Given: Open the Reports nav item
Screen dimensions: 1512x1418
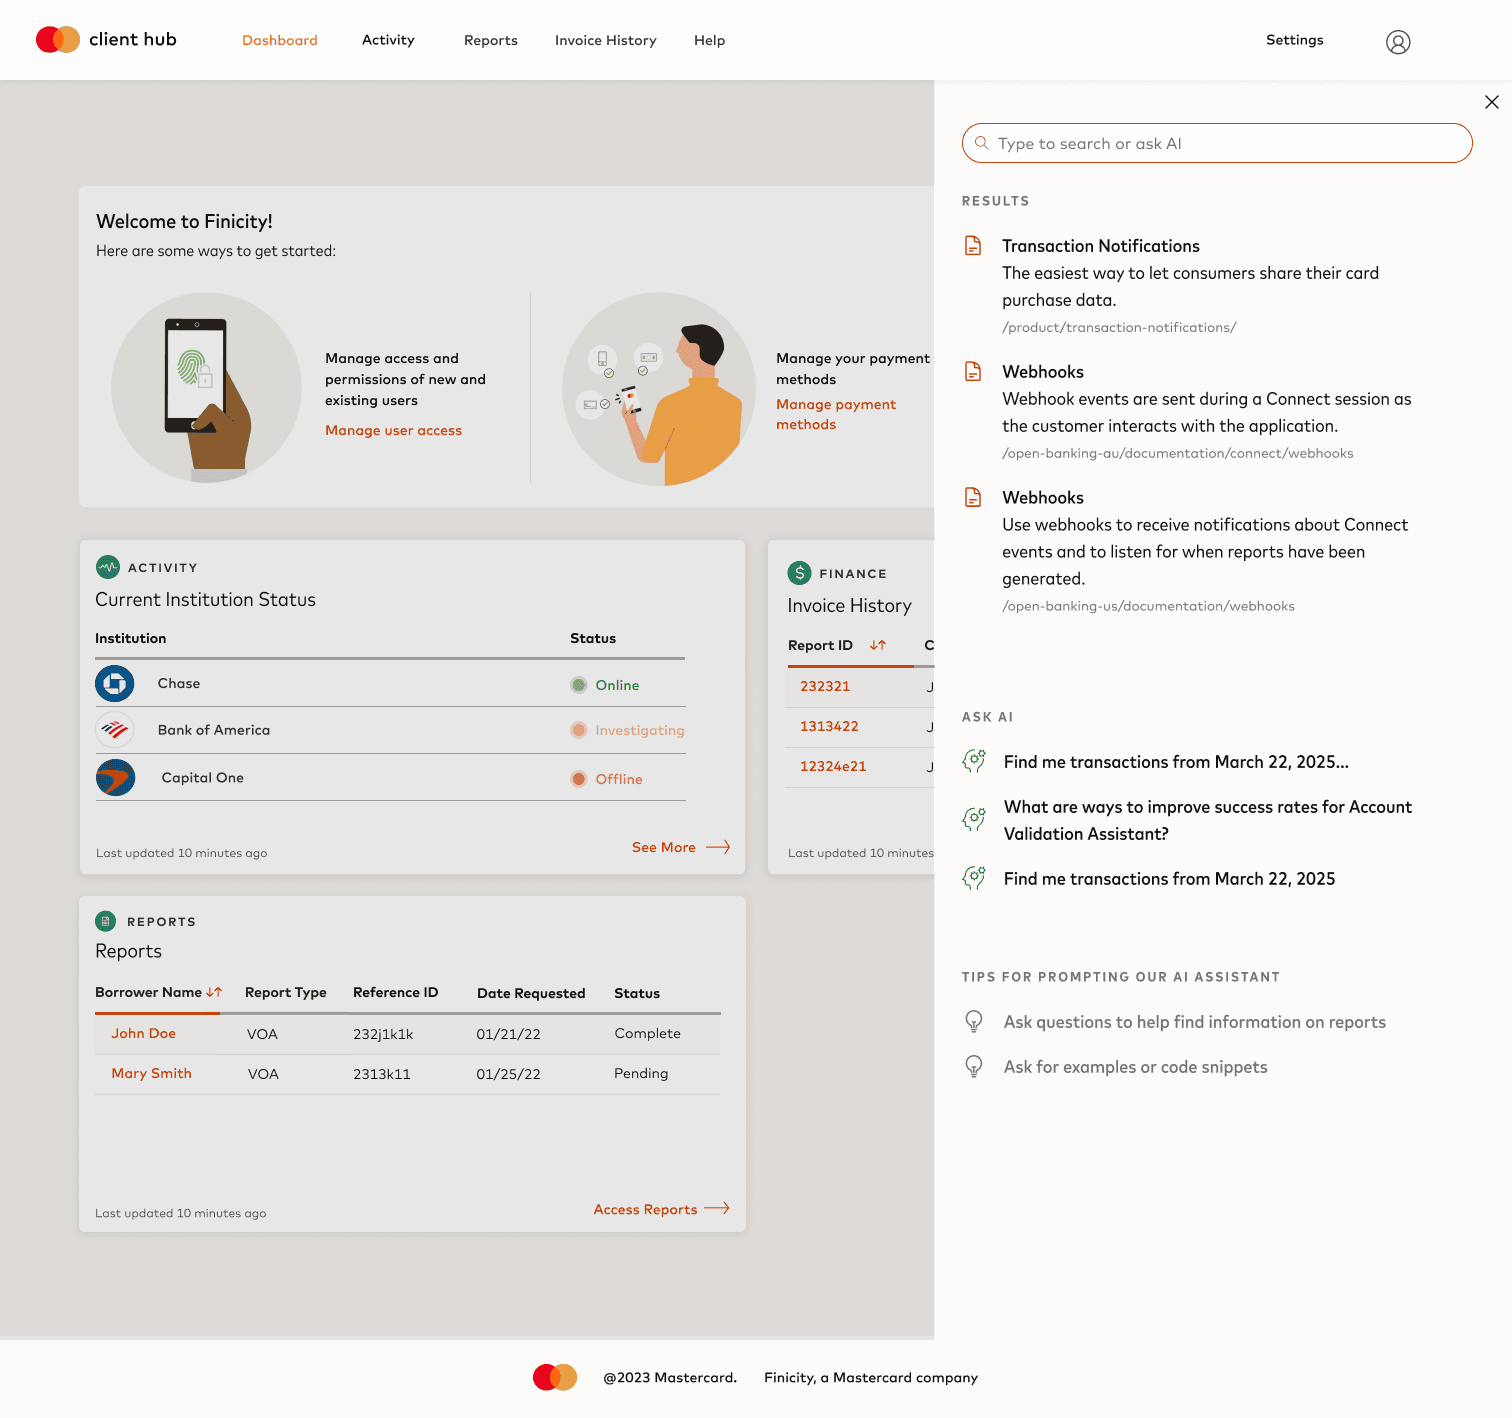Looking at the screenshot, I should pyautogui.click(x=491, y=40).
